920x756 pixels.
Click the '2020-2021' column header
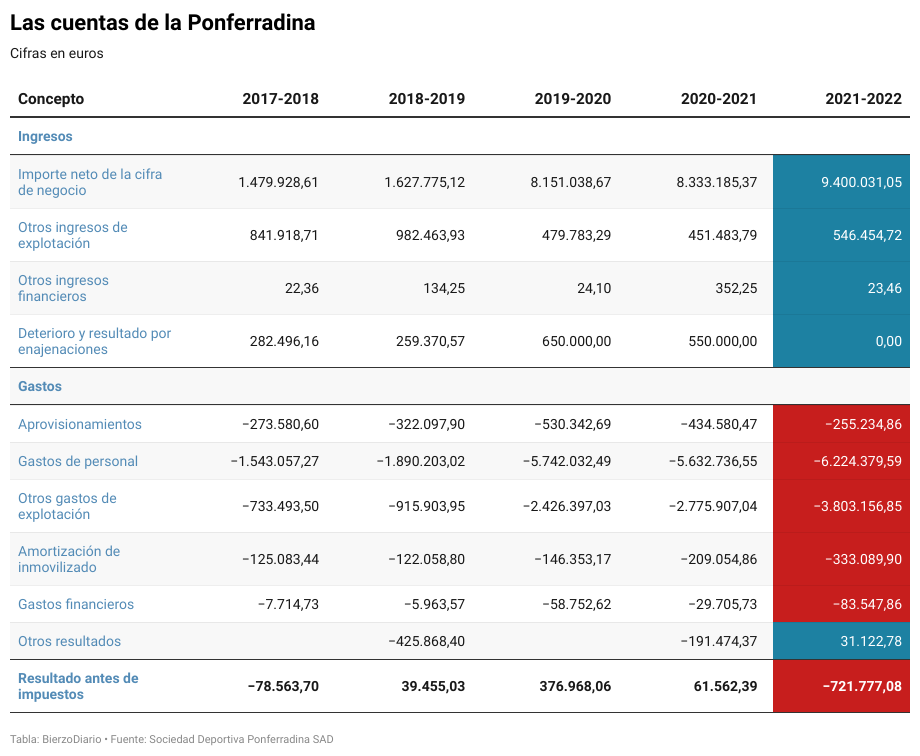pos(719,99)
